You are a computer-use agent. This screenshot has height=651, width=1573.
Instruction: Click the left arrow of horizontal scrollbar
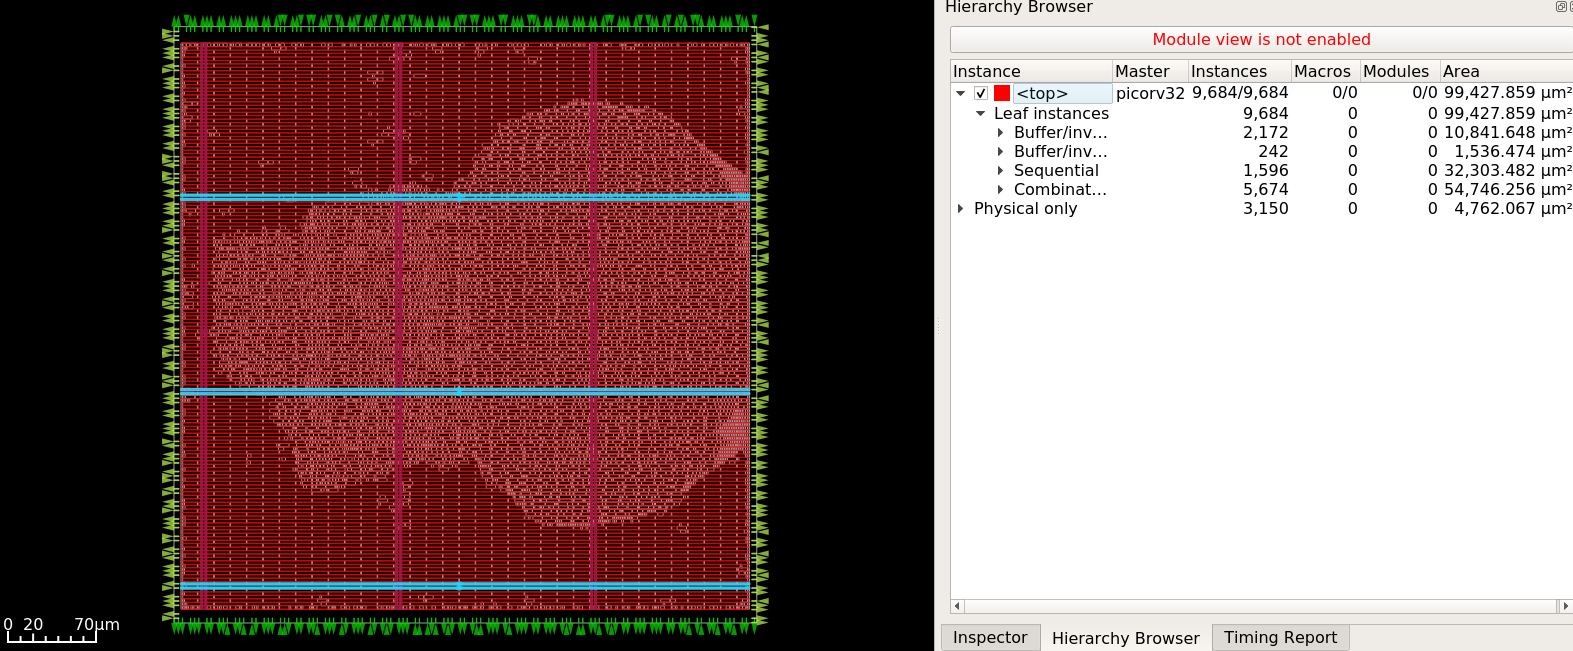[957, 606]
